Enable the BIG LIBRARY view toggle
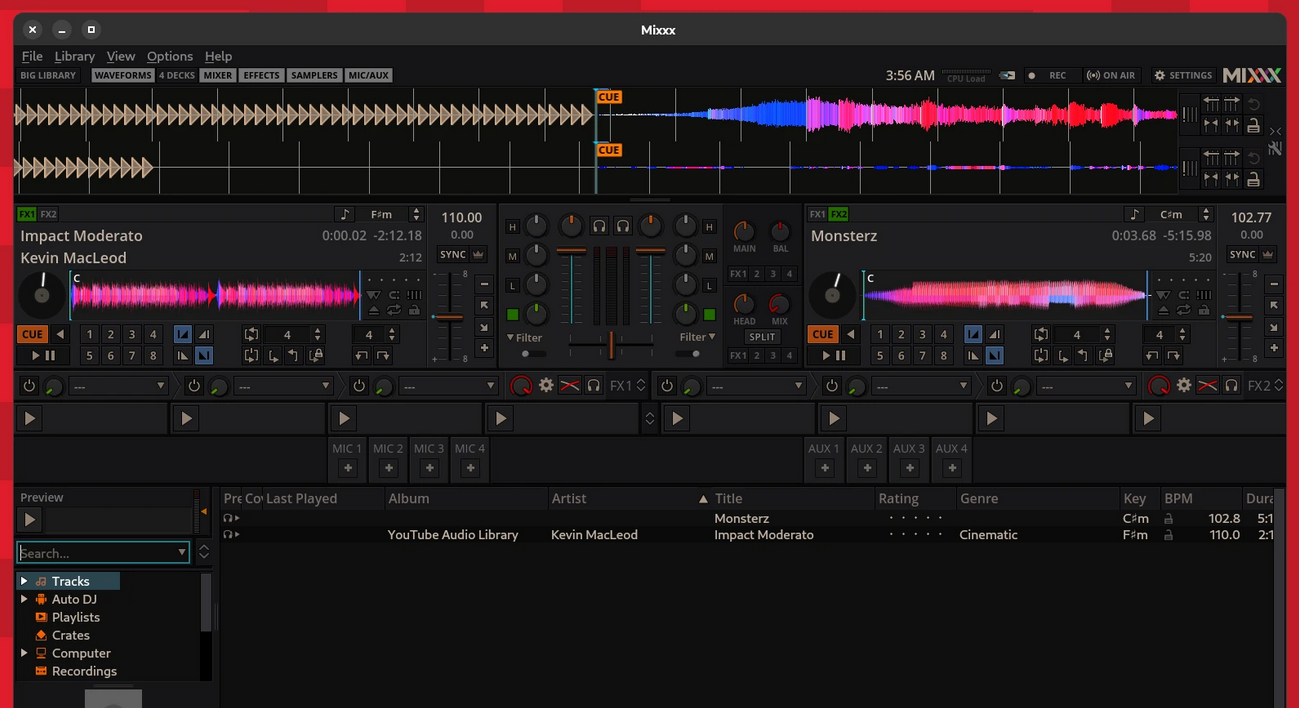This screenshot has height=708, width=1299. point(48,76)
